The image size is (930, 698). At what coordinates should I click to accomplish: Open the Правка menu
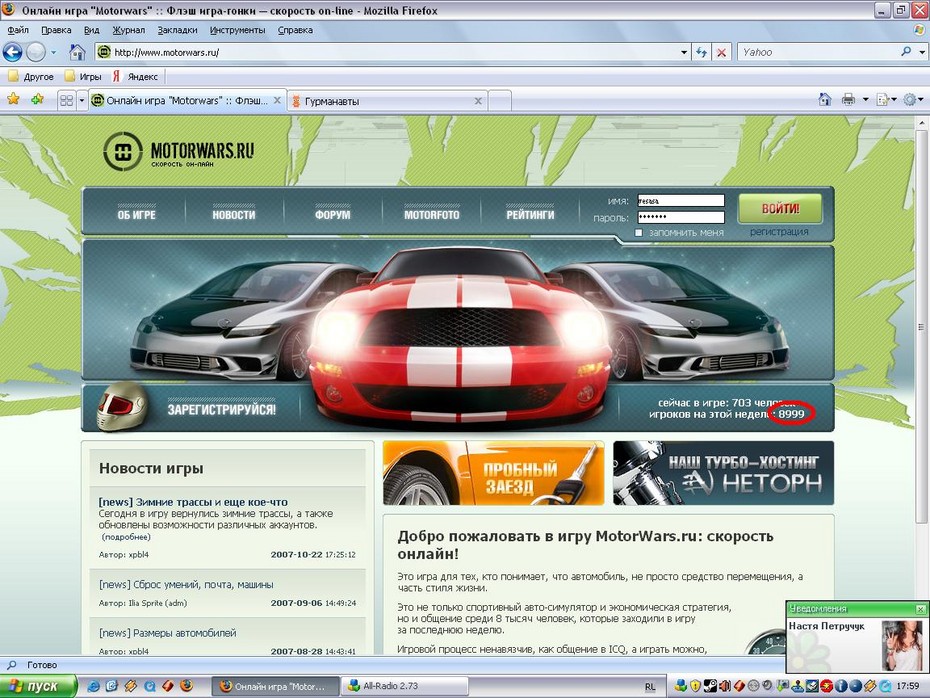[56, 30]
